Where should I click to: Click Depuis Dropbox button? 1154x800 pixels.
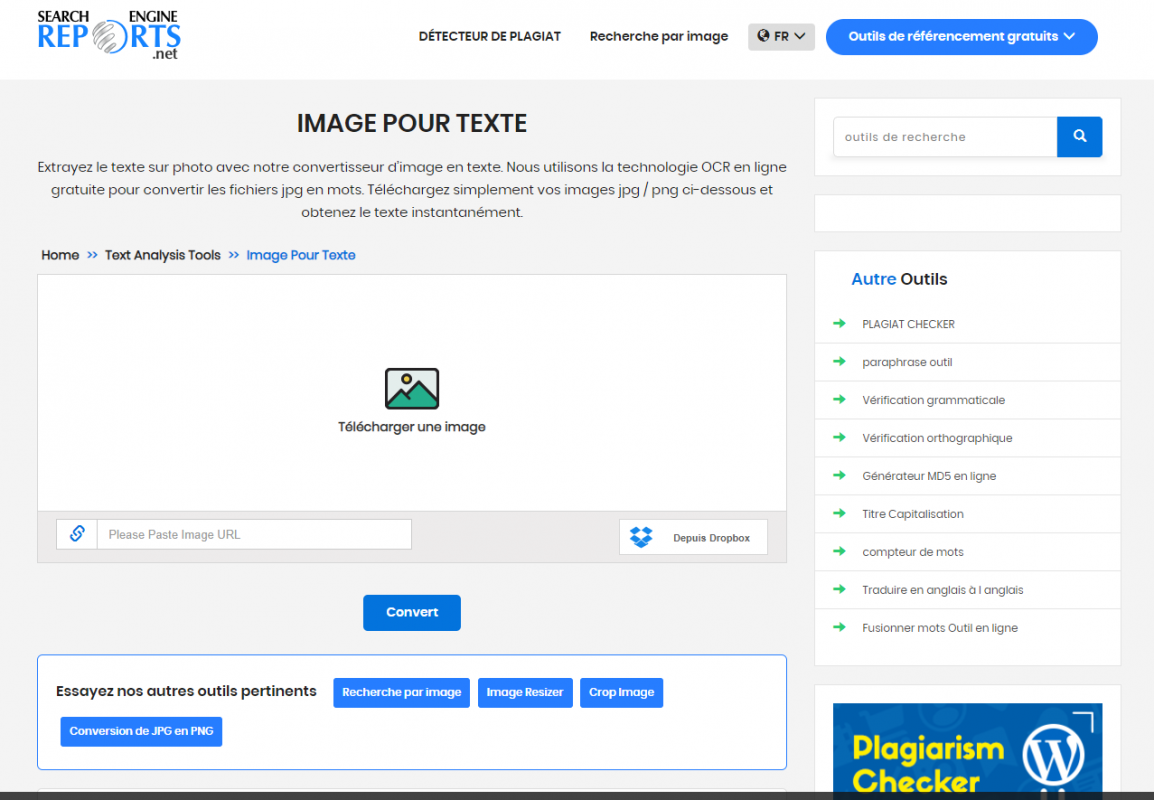[693, 537]
